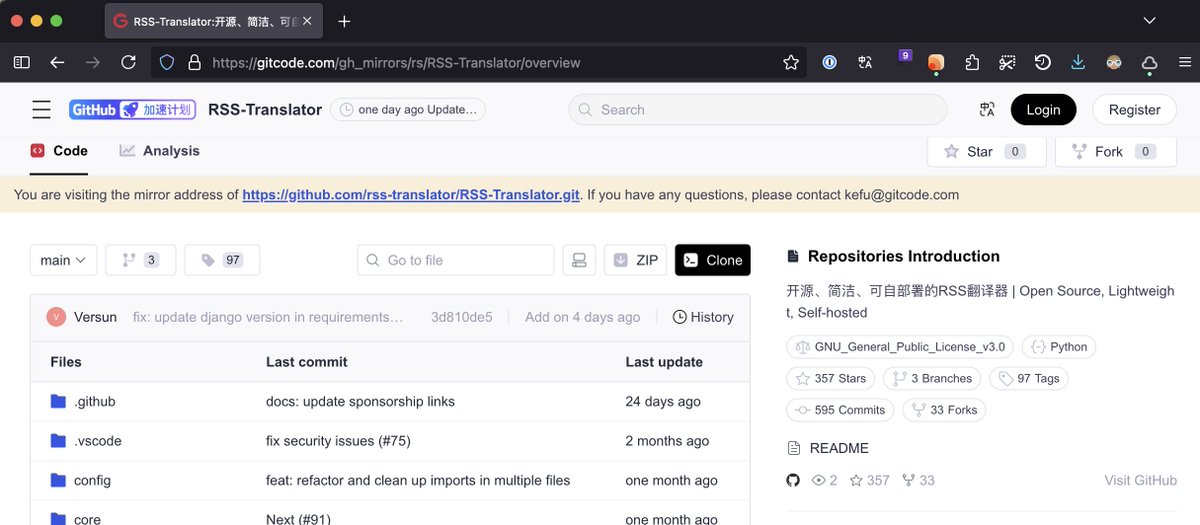Select the RSS-Translator browser tab
Image resolution: width=1200 pixels, height=525 pixels.
click(213, 21)
